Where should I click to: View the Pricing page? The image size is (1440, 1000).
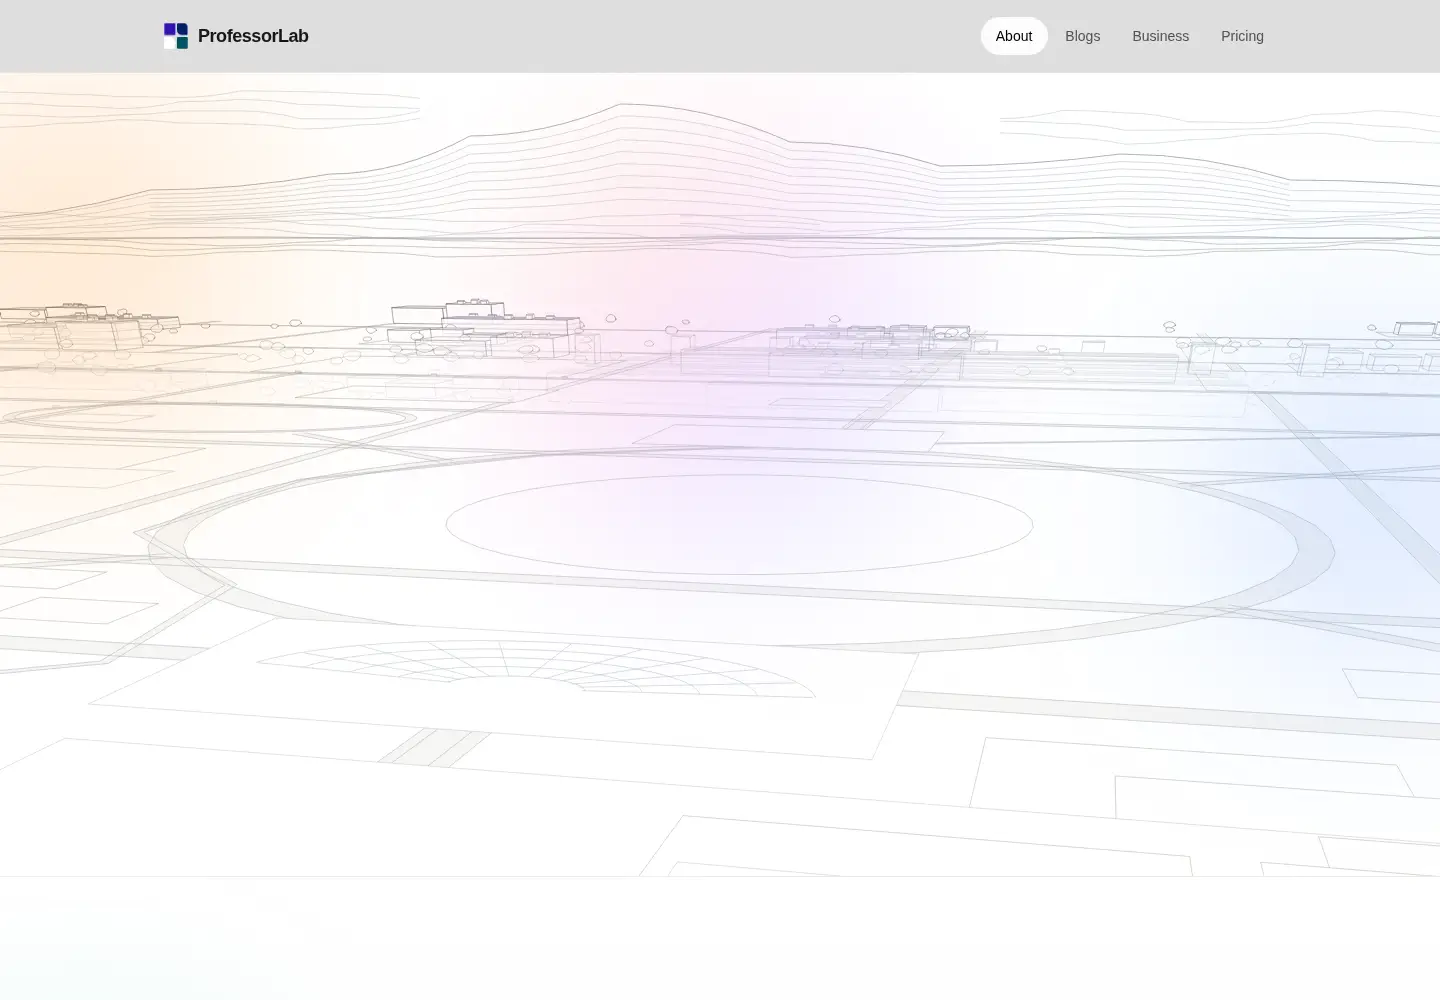pos(1242,36)
